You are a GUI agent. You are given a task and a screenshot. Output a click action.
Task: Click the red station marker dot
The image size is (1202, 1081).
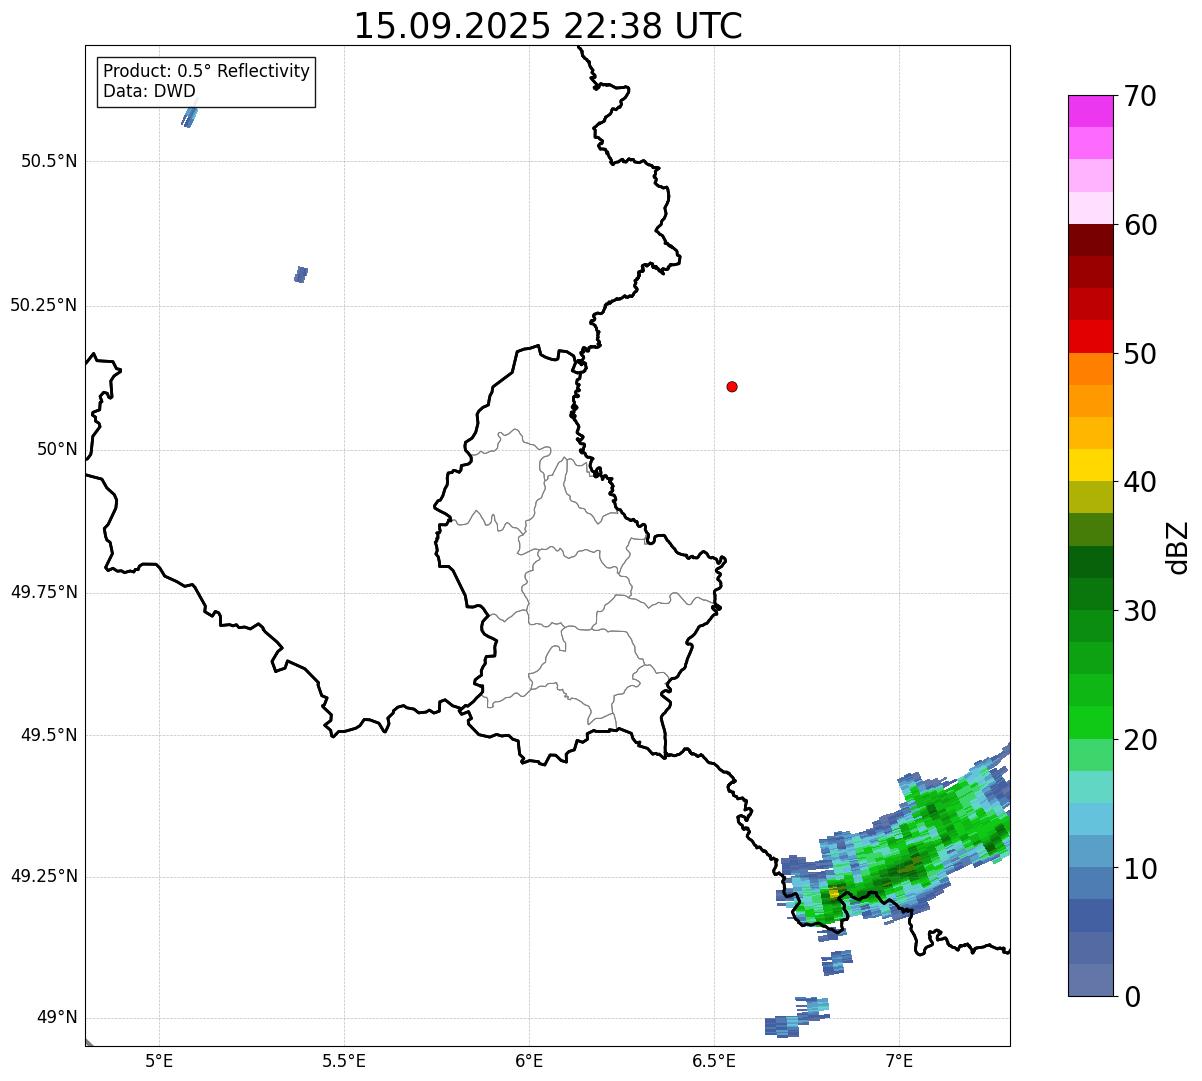[x=732, y=386]
